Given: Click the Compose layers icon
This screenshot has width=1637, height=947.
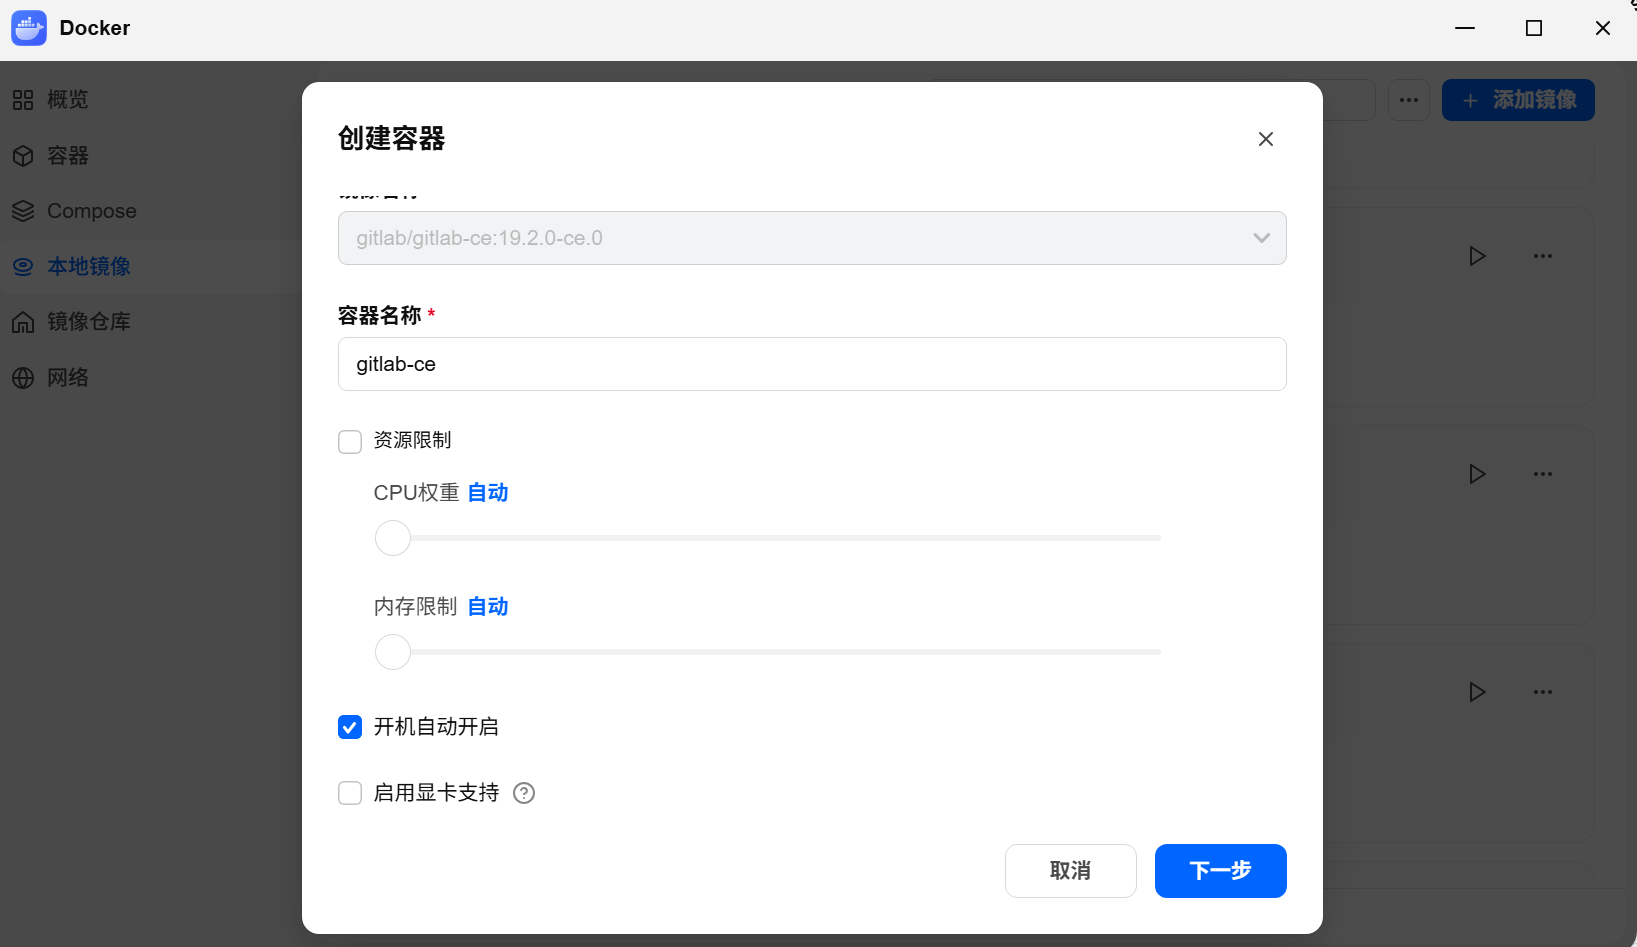Looking at the screenshot, I should 23,211.
